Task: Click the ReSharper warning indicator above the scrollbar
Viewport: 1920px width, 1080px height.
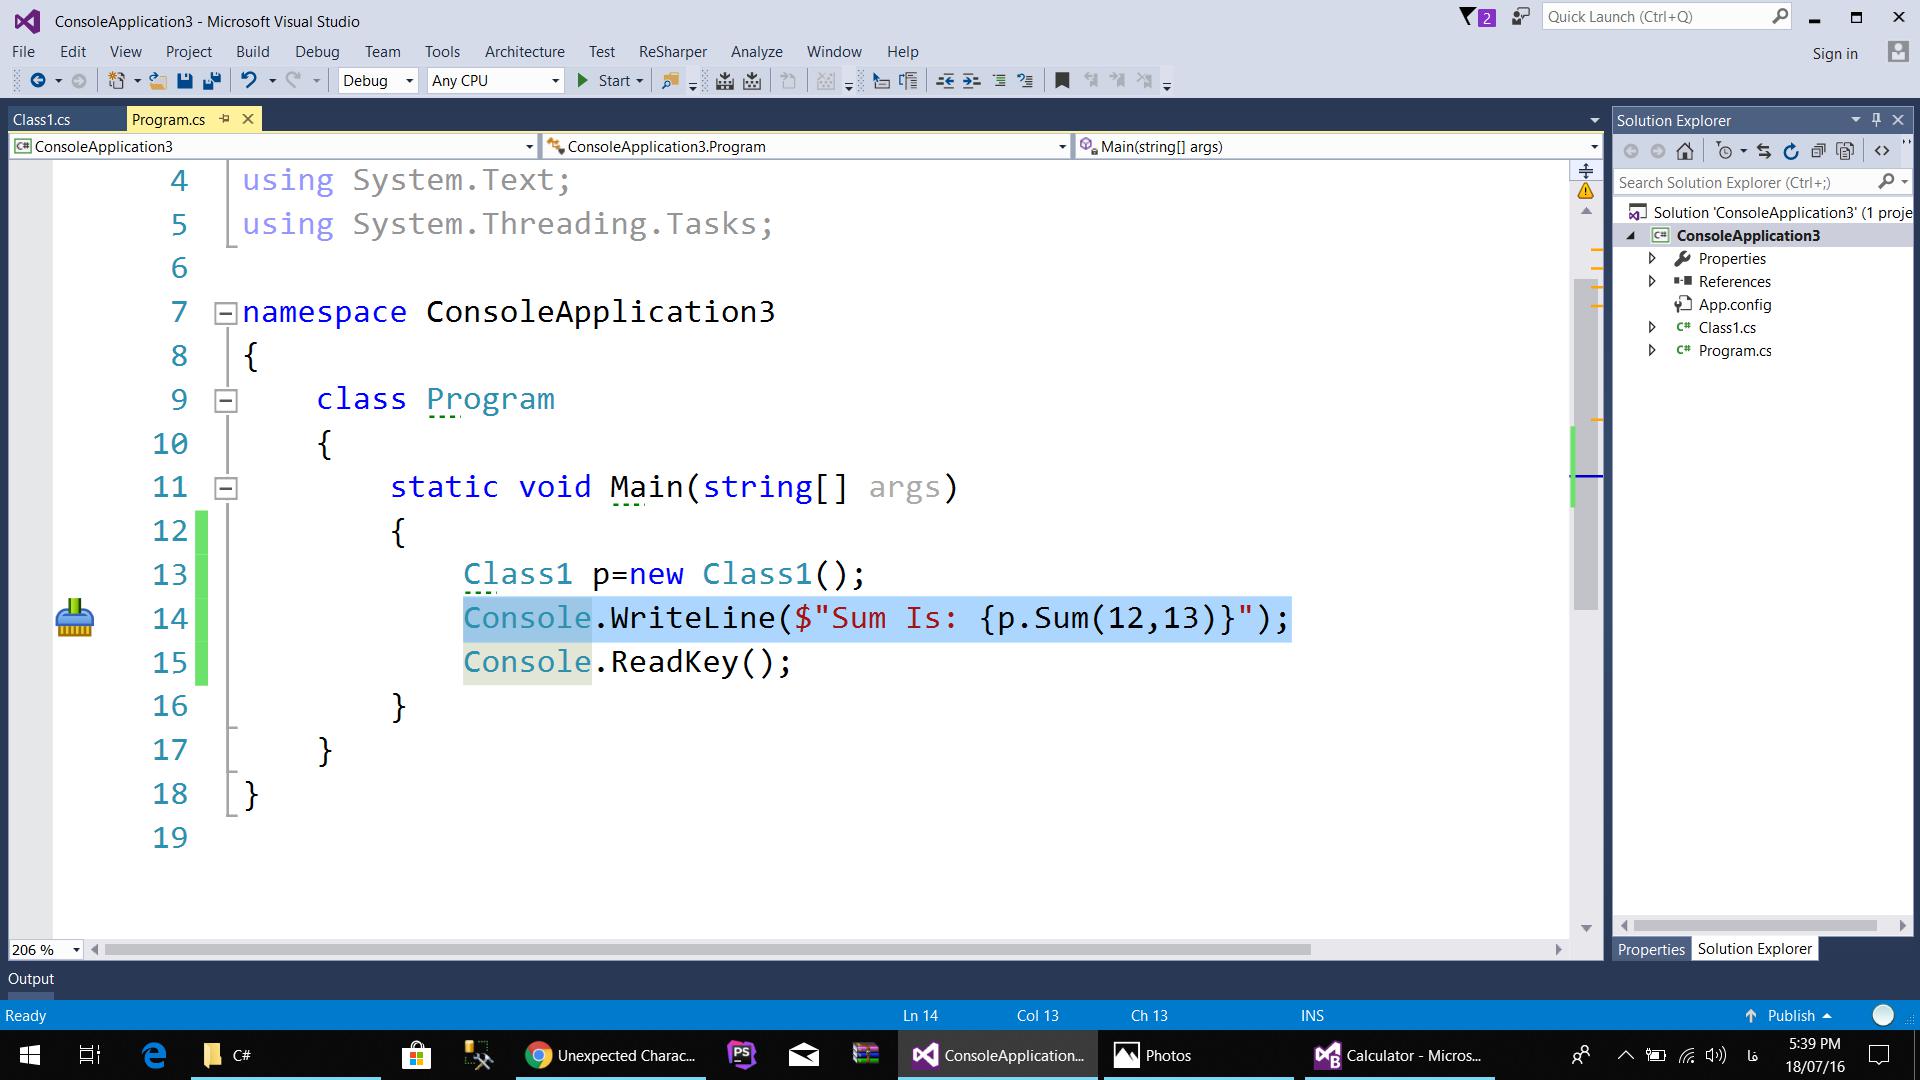Action: [1586, 191]
